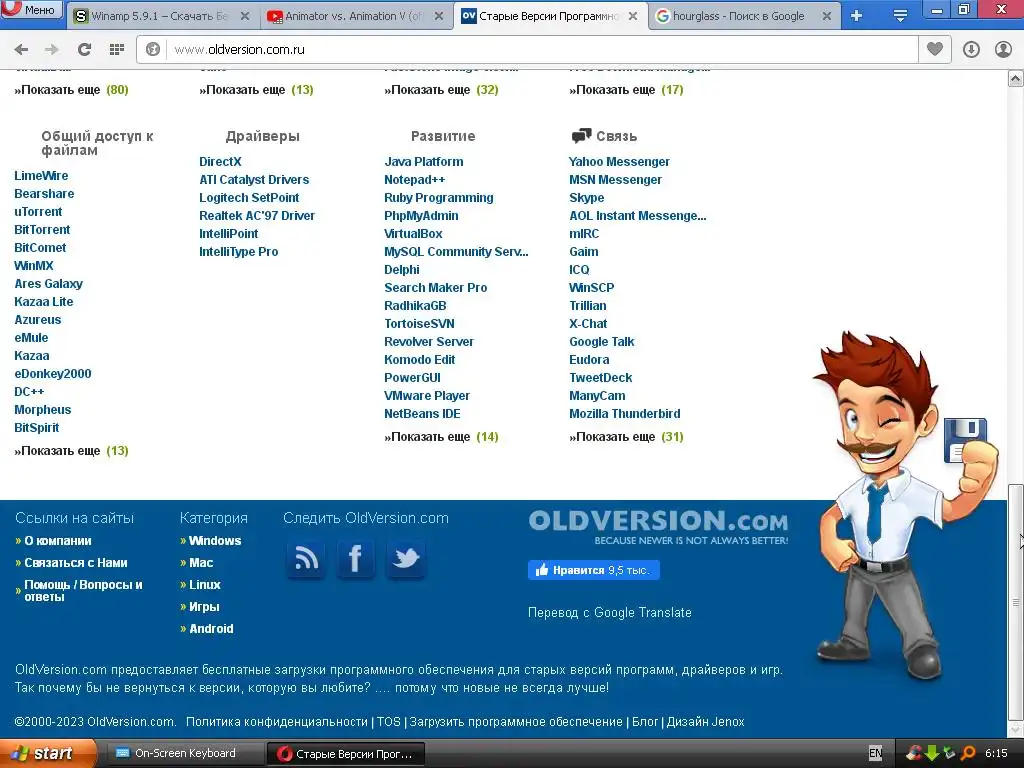Open О компании footer link
The image size is (1024, 768).
57,541
